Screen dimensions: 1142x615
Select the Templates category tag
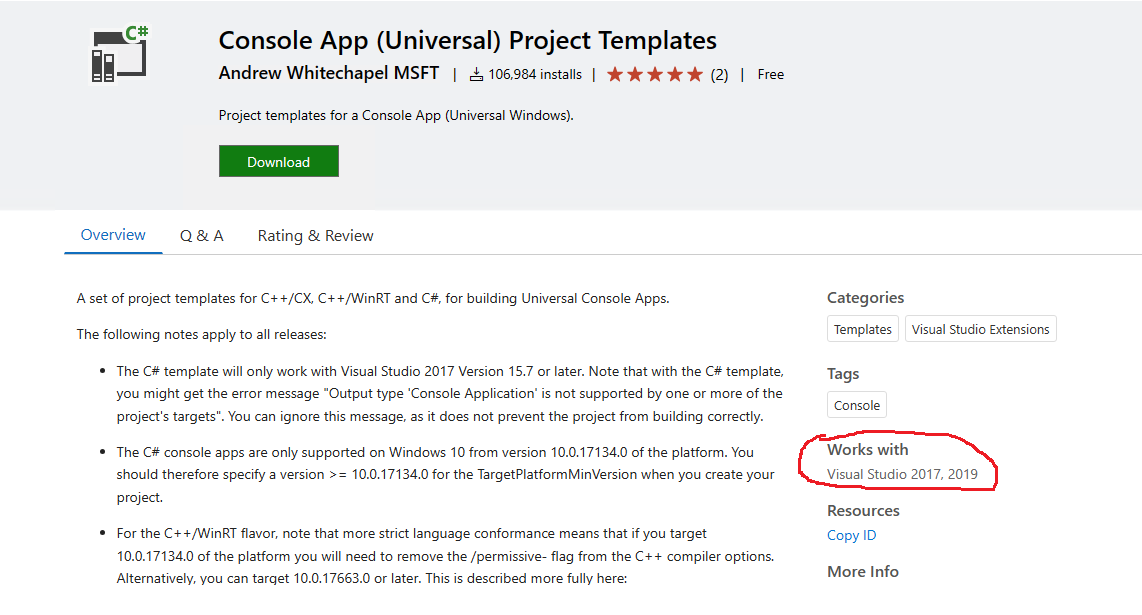[x=862, y=329]
